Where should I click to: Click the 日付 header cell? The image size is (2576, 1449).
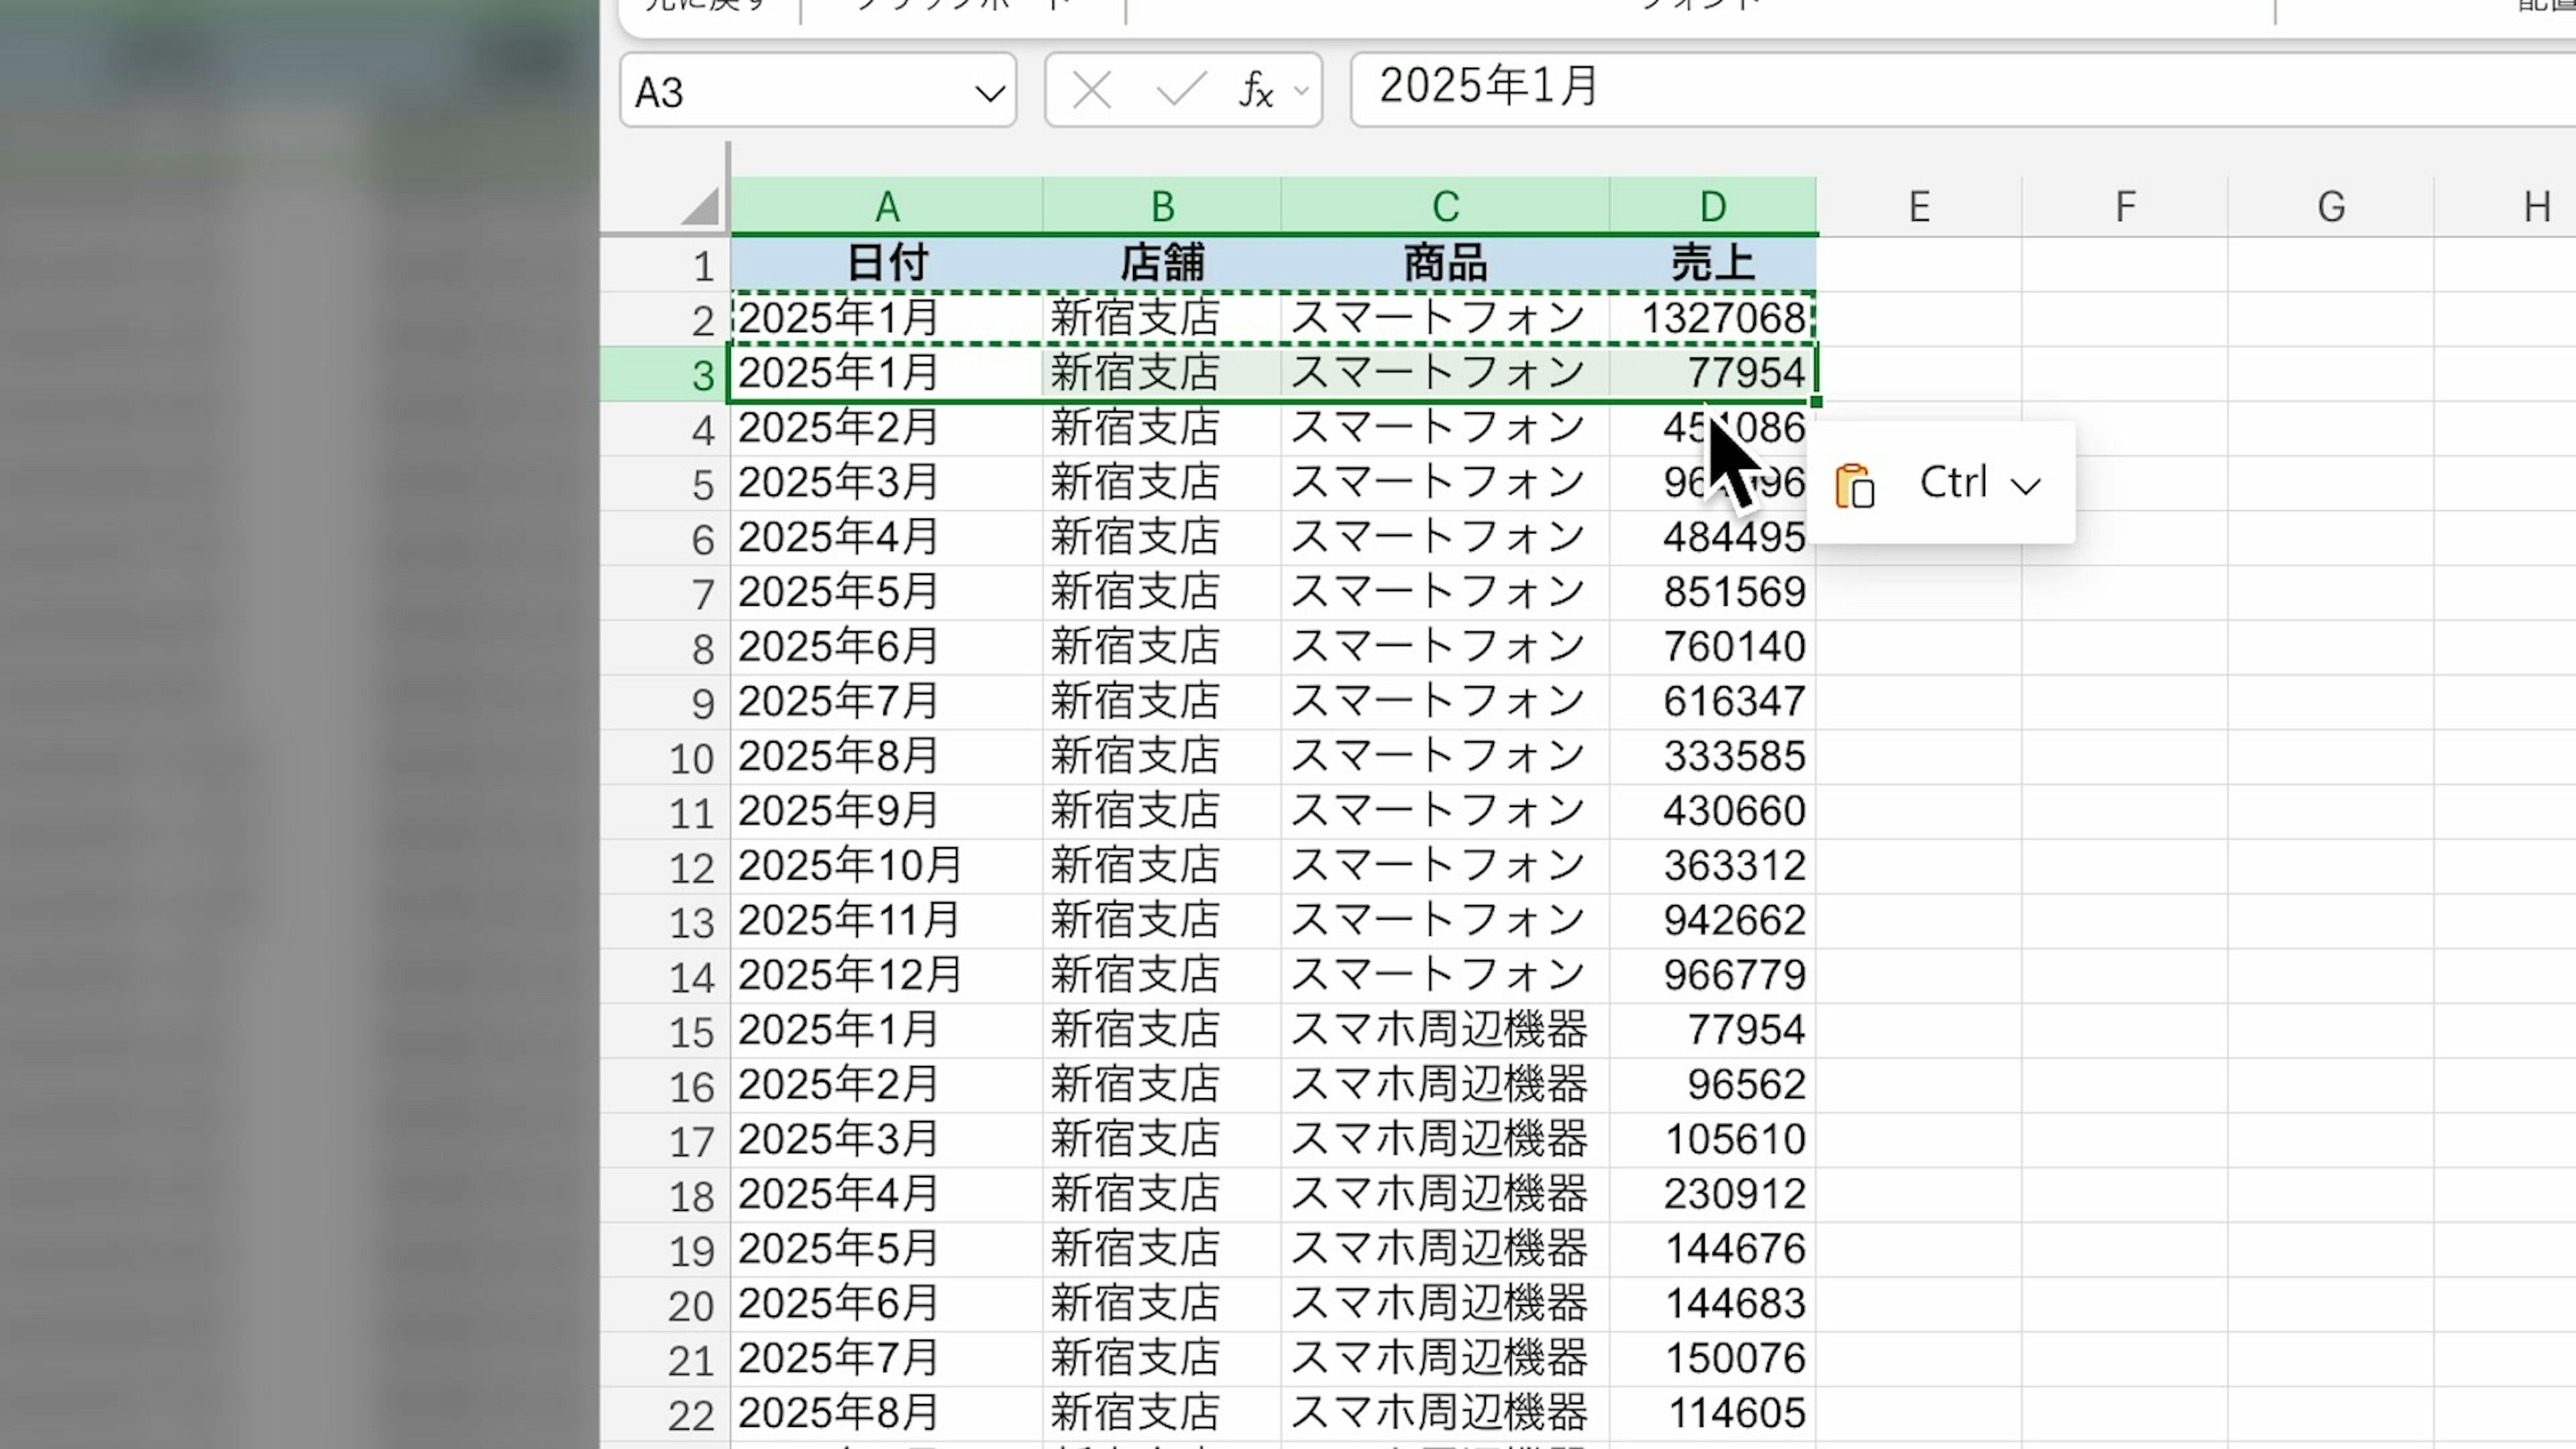[886, 264]
